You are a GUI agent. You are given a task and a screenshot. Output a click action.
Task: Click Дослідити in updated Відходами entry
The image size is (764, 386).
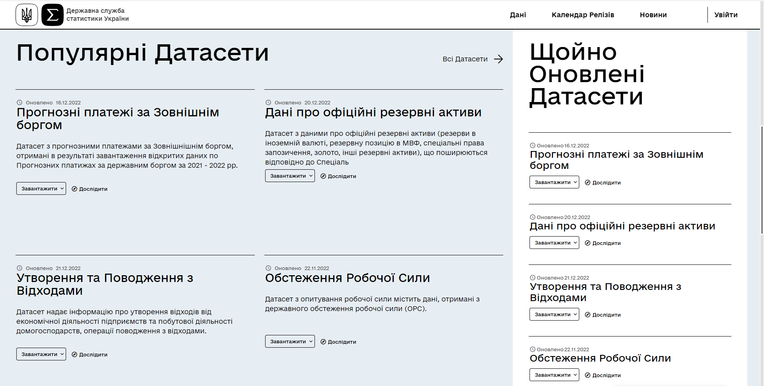[x=603, y=314]
